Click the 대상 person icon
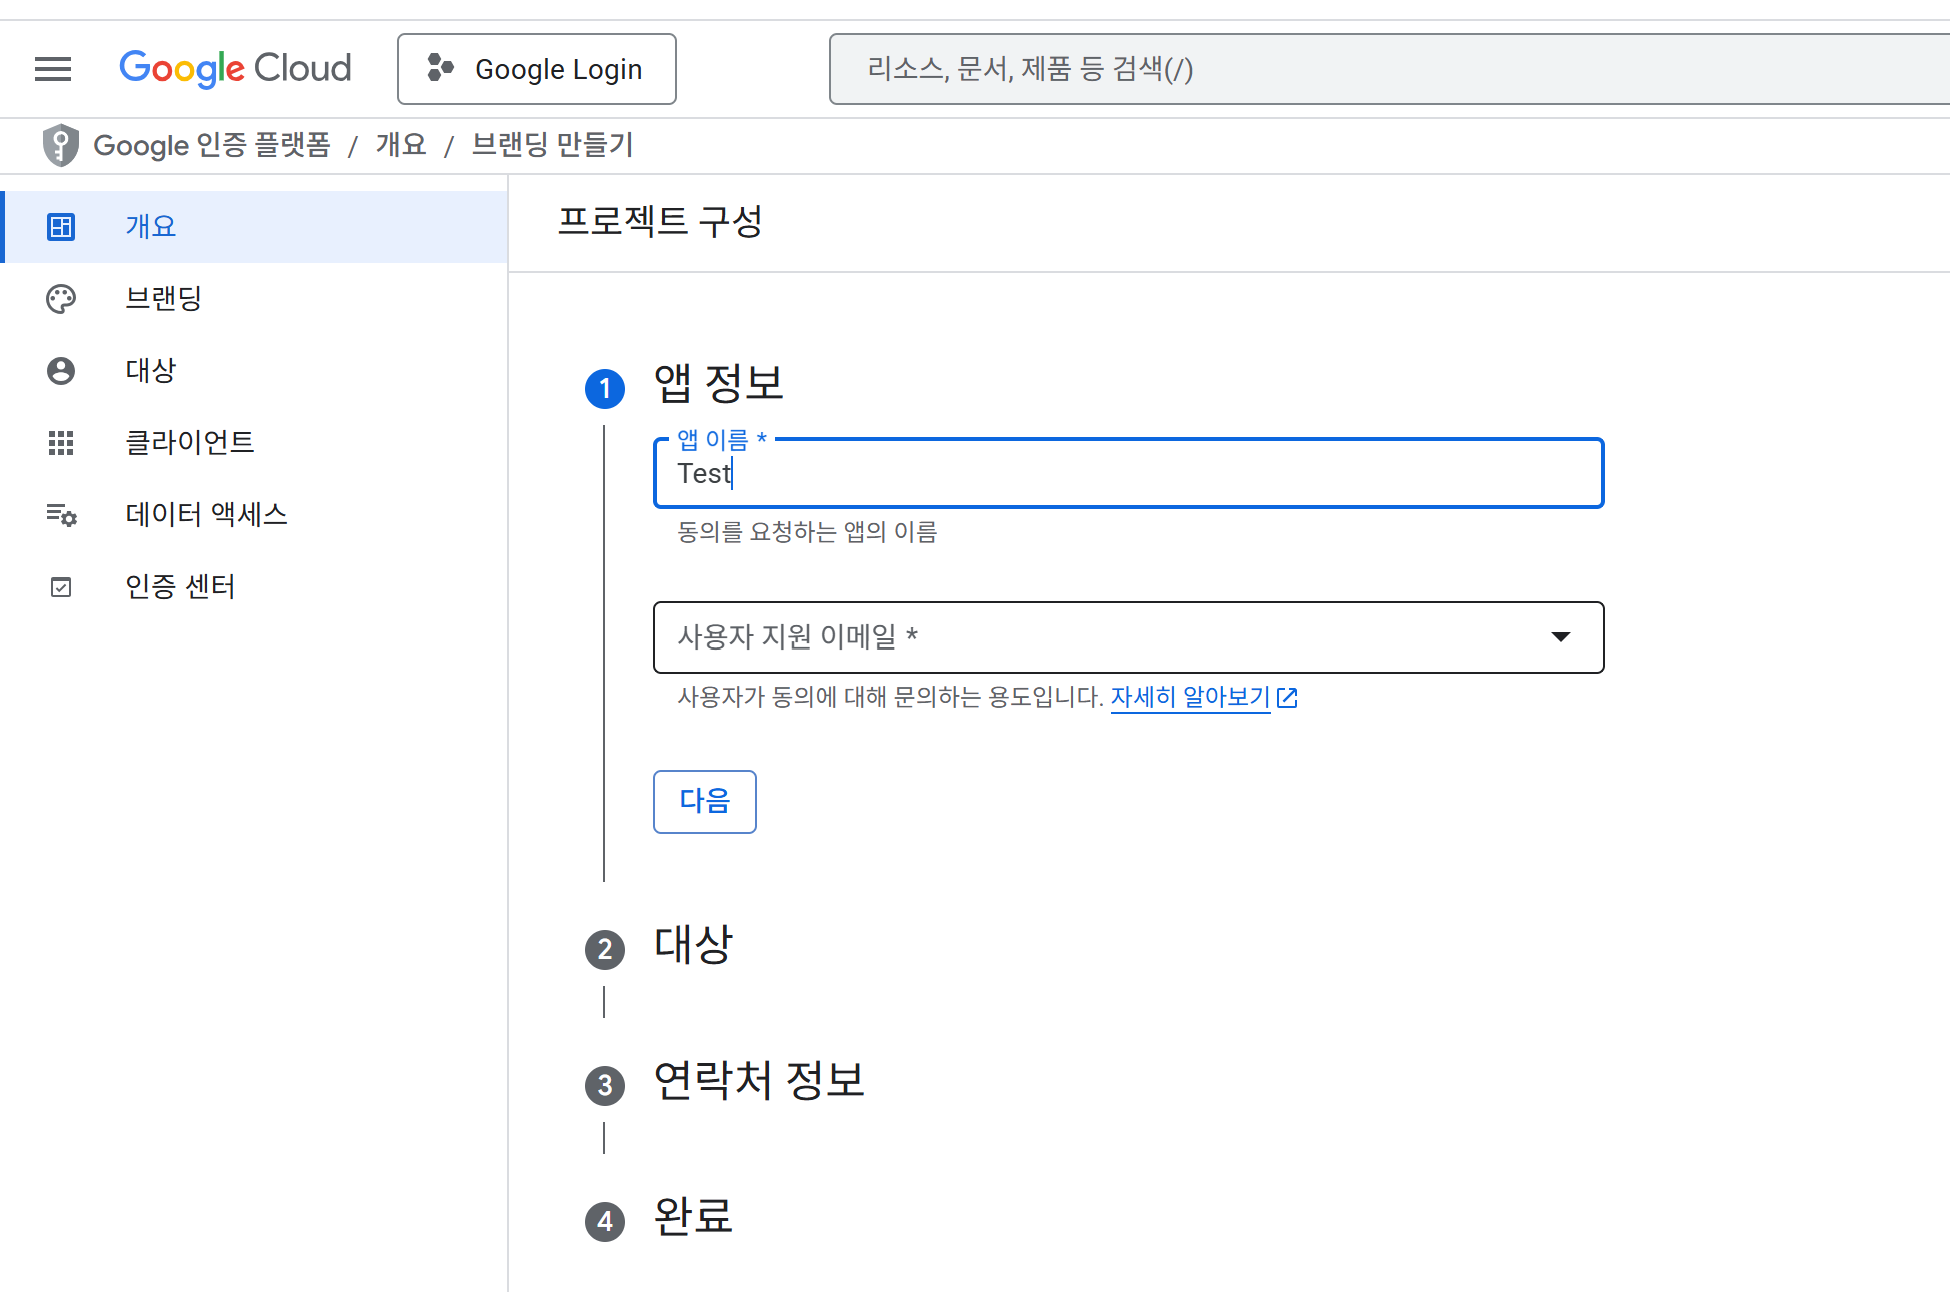Screen dimensions: 1950x1292 61,371
